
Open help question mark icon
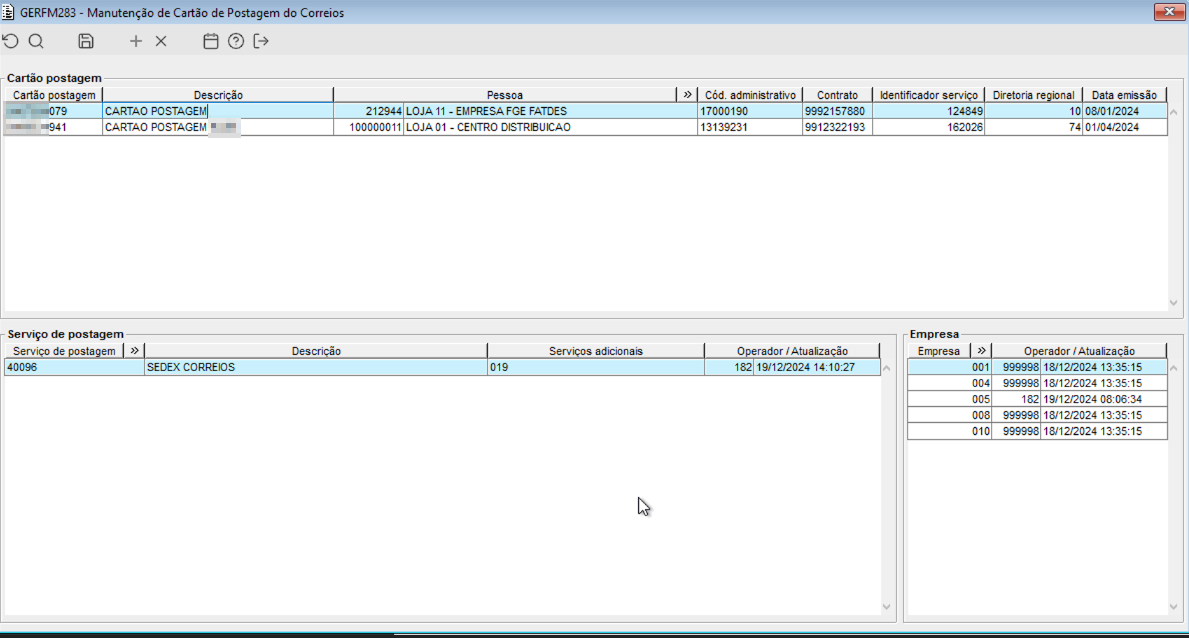coord(236,41)
